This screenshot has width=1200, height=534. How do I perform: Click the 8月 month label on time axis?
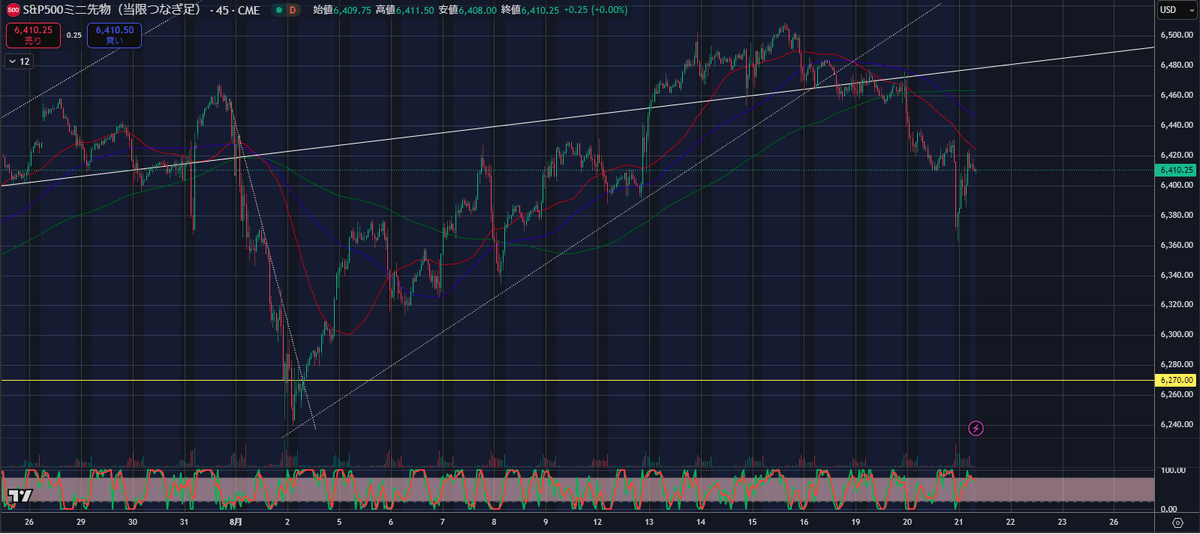pyautogui.click(x=236, y=522)
